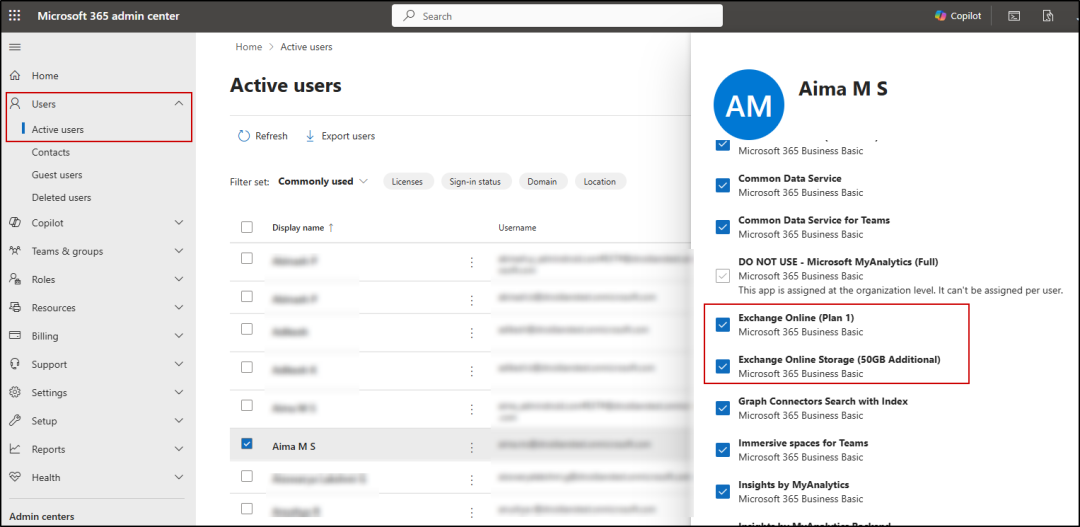This screenshot has height=527, width=1080.
Task: Uncheck Common Data Service checkbox
Action: tap(723, 185)
